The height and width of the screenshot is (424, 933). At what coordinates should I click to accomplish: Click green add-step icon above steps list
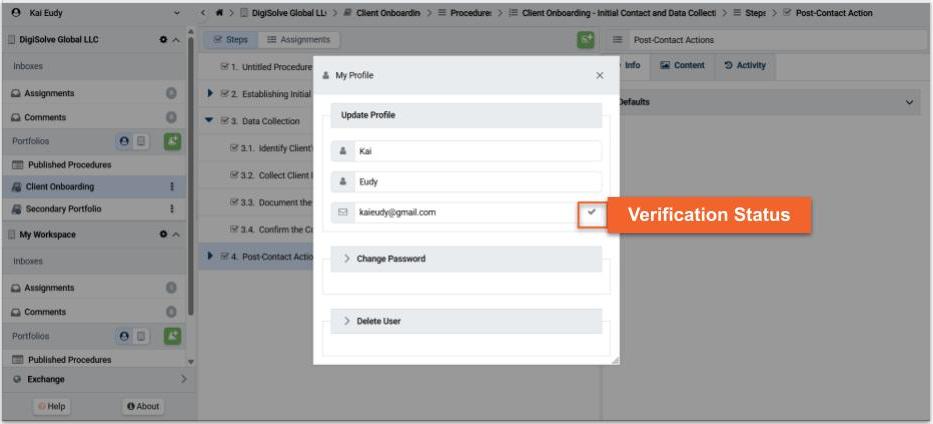click(585, 39)
